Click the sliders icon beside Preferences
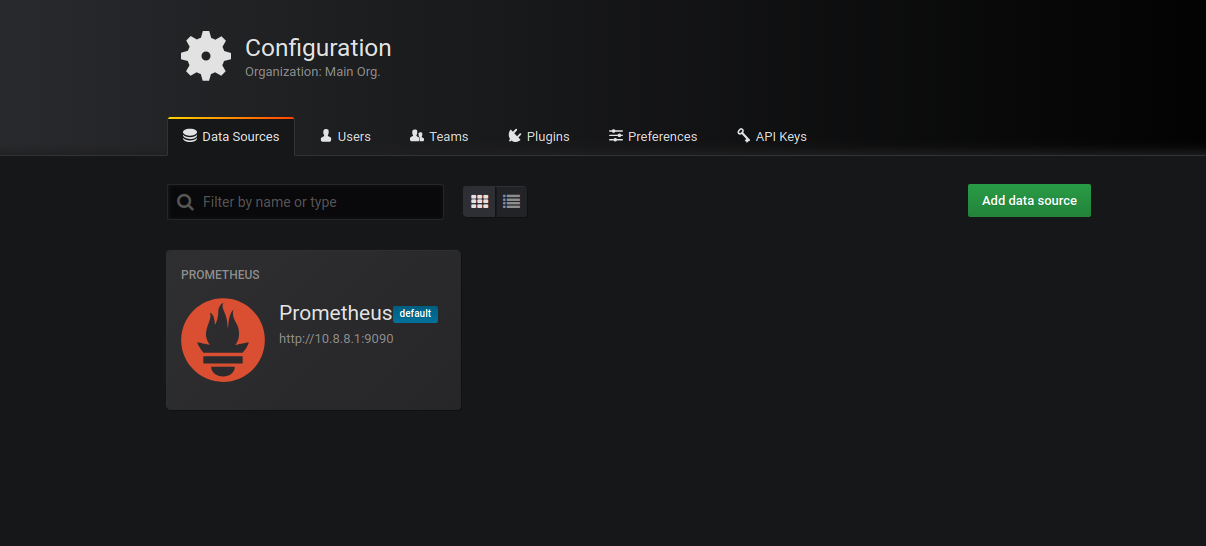 pos(616,136)
